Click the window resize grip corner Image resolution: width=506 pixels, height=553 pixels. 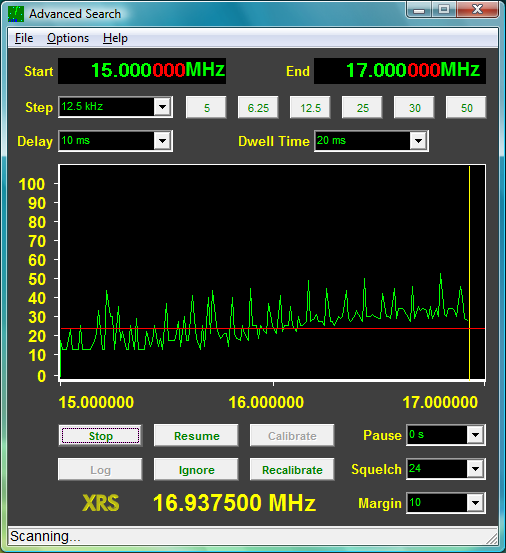click(492, 538)
